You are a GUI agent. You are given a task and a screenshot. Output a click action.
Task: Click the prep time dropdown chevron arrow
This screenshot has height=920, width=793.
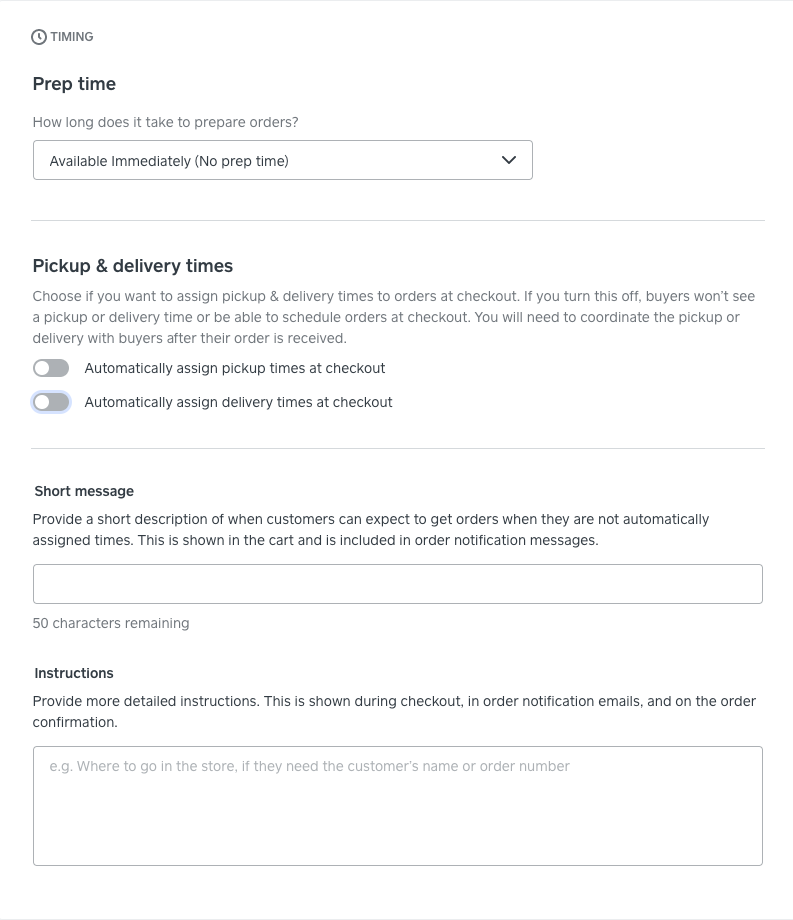pos(509,160)
